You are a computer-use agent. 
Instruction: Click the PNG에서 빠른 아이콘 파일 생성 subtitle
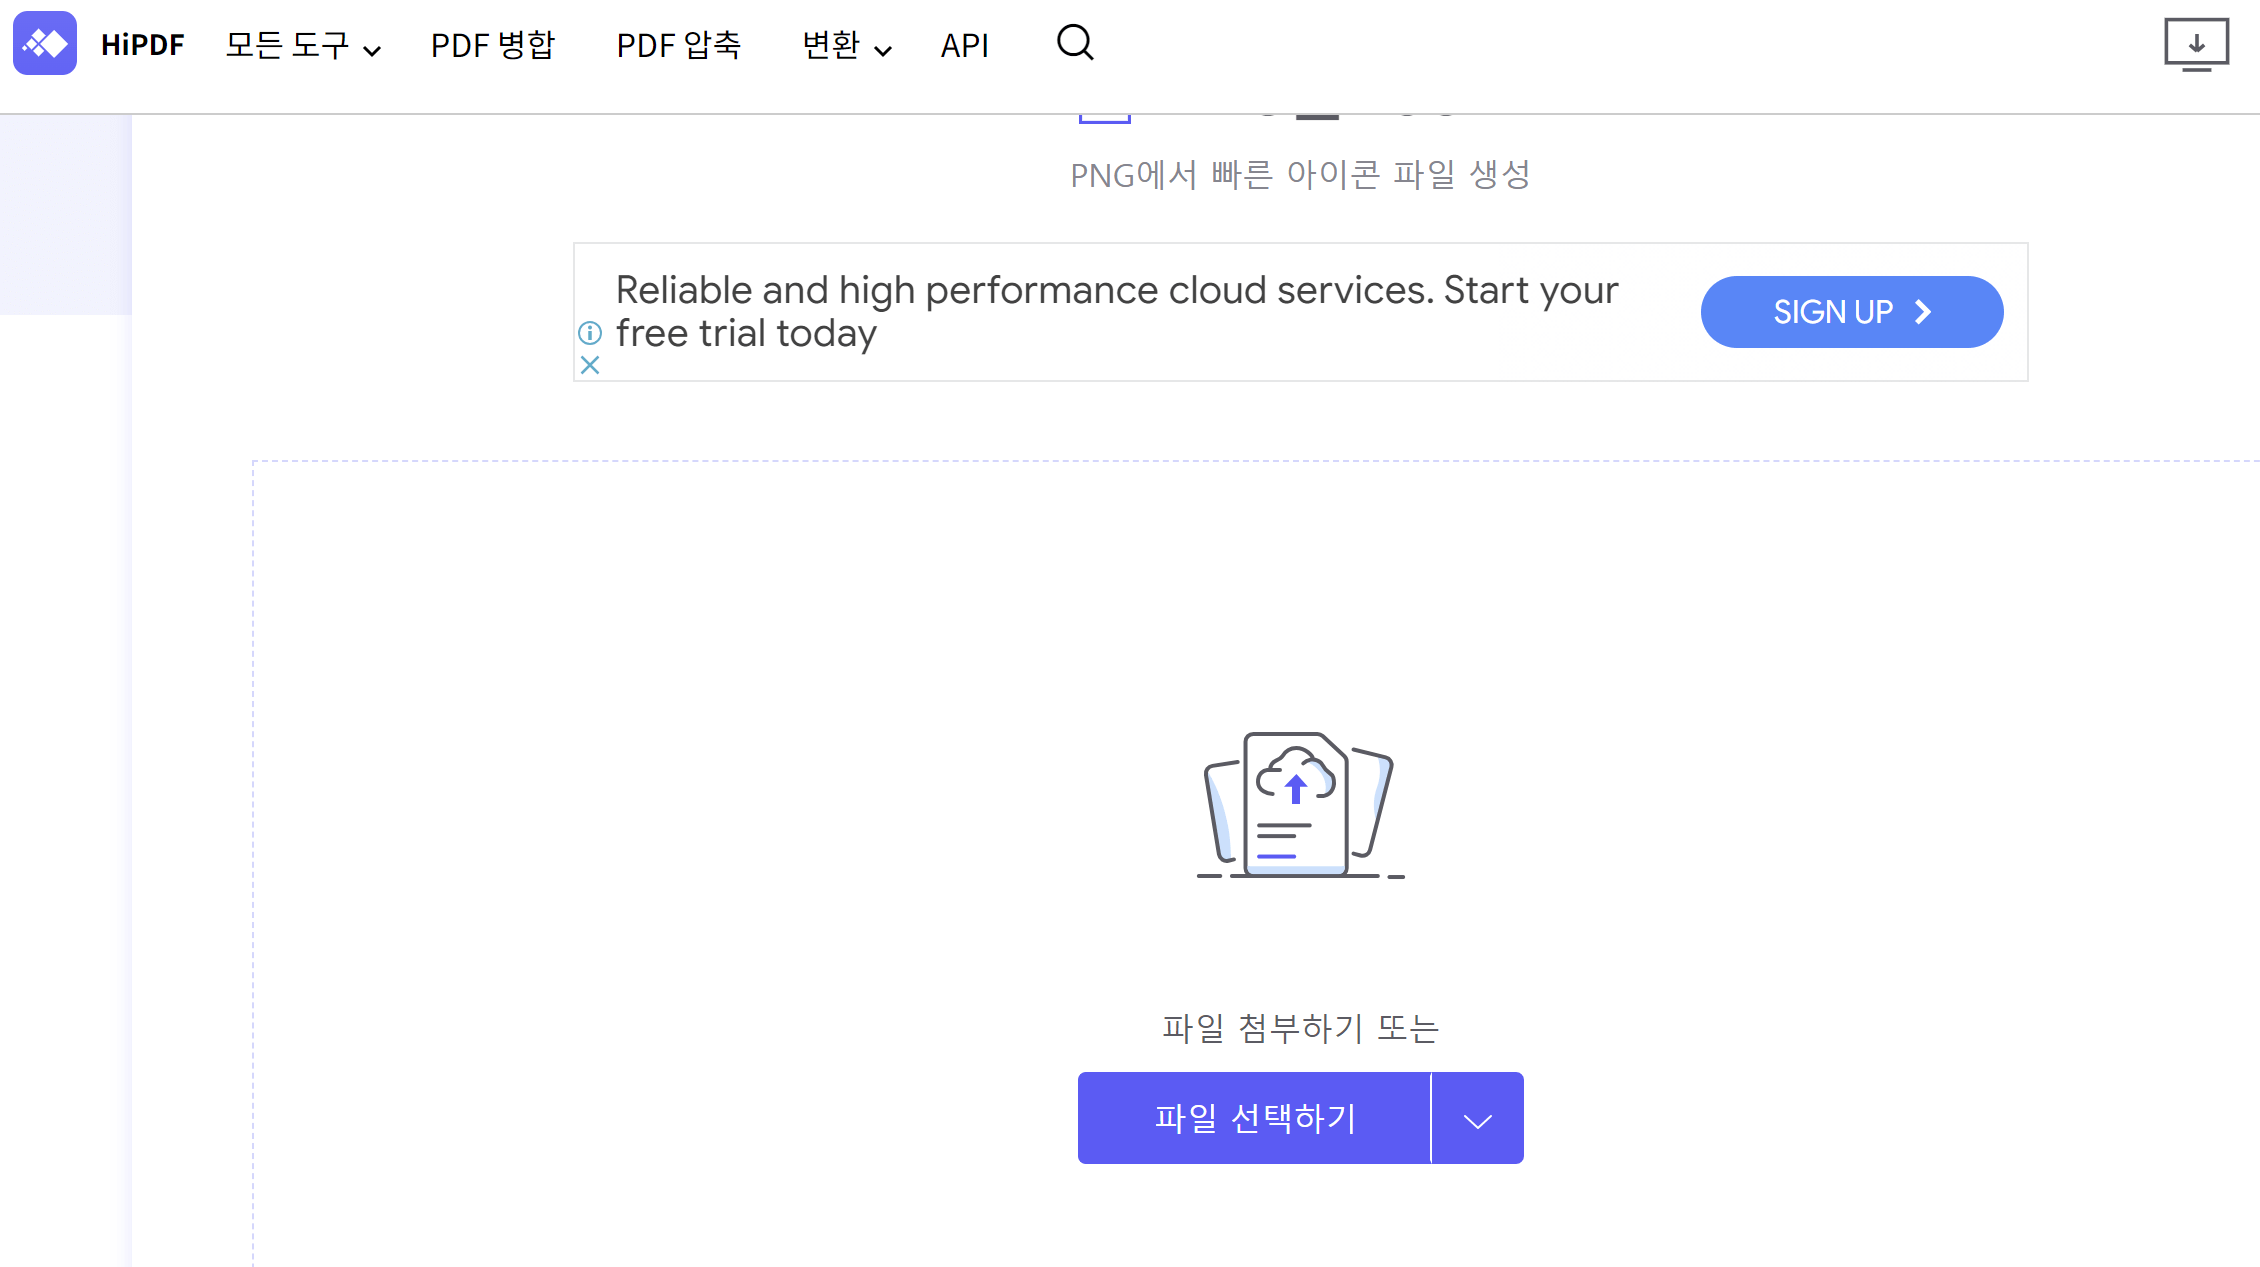[1299, 175]
